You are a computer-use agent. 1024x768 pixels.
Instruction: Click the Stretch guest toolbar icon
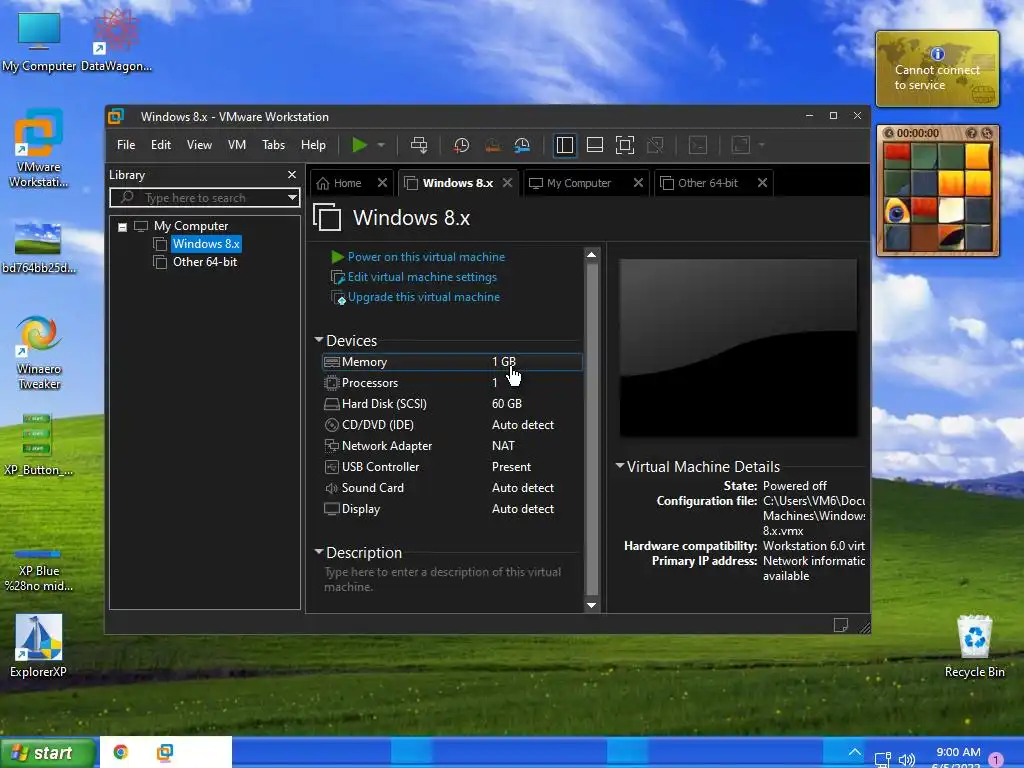[x=741, y=145]
